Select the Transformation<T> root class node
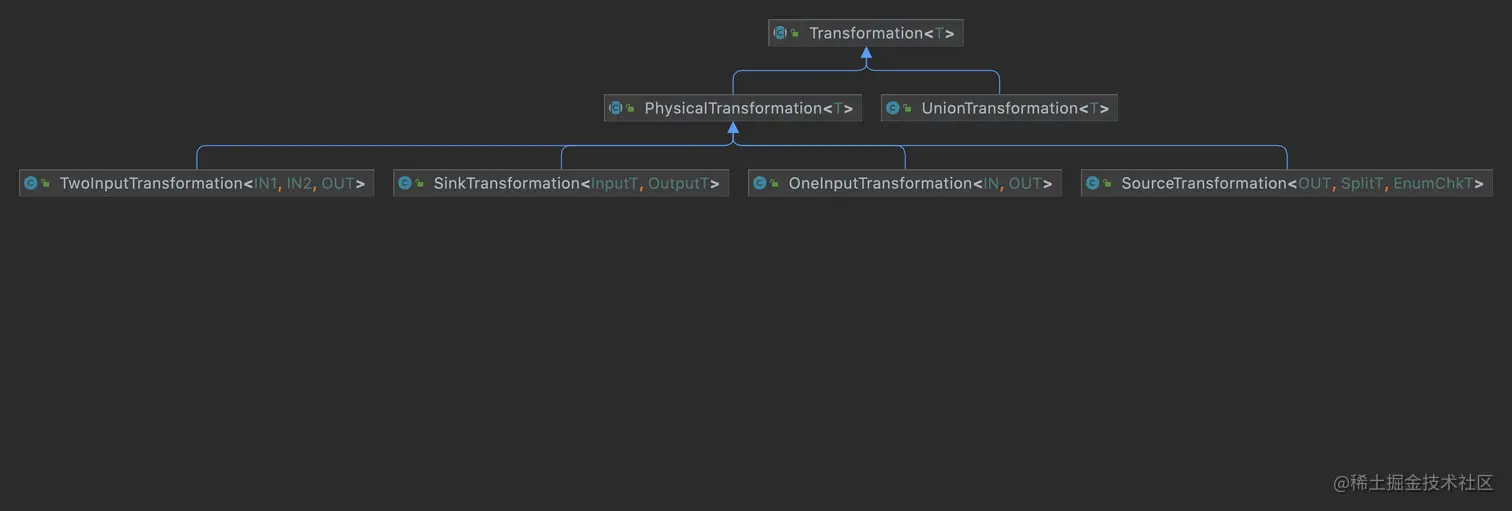This screenshot has width=1512, height=511. [866, 33]
